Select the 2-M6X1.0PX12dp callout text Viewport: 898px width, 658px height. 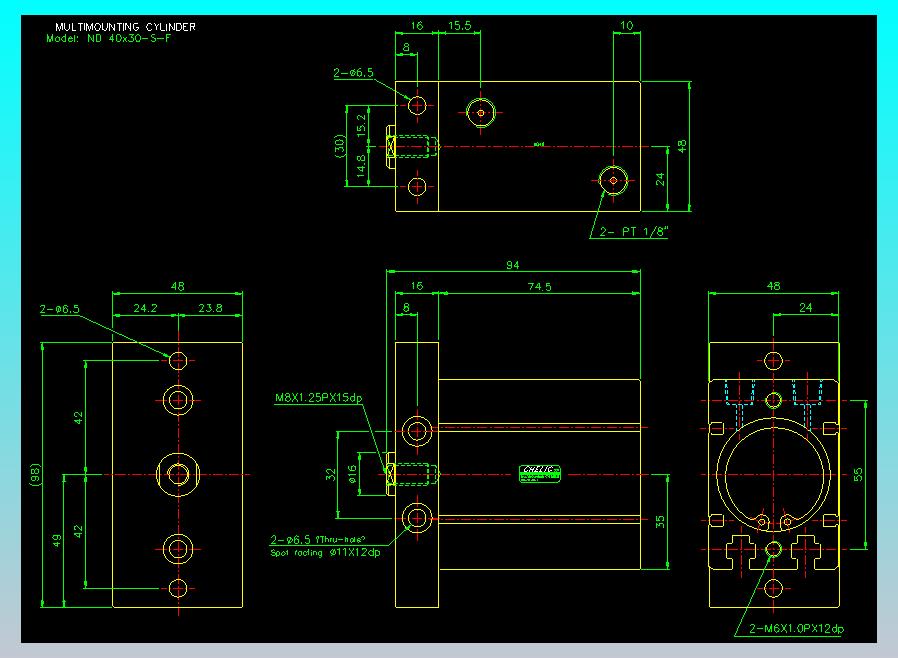point(797,628)
